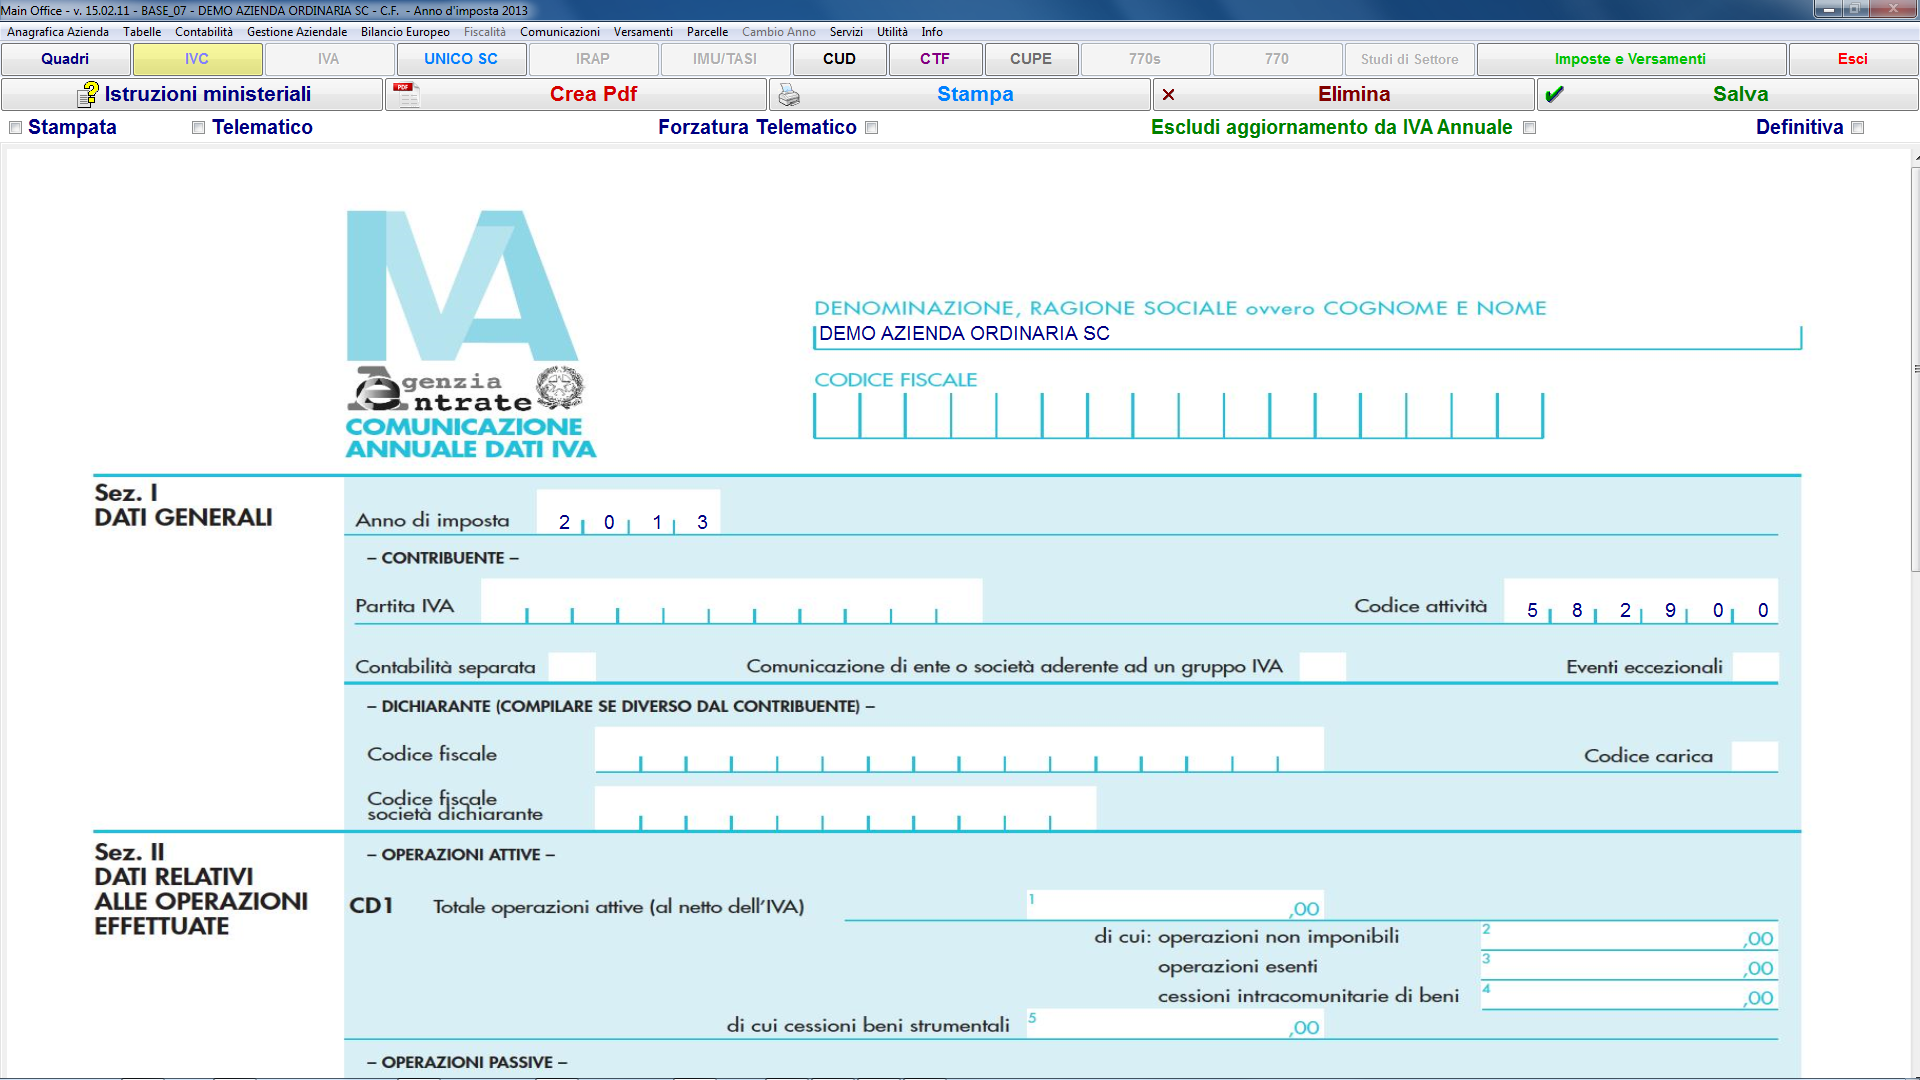Open the Utilità menu
The image size is (1920, 1080).
(892, 32)
